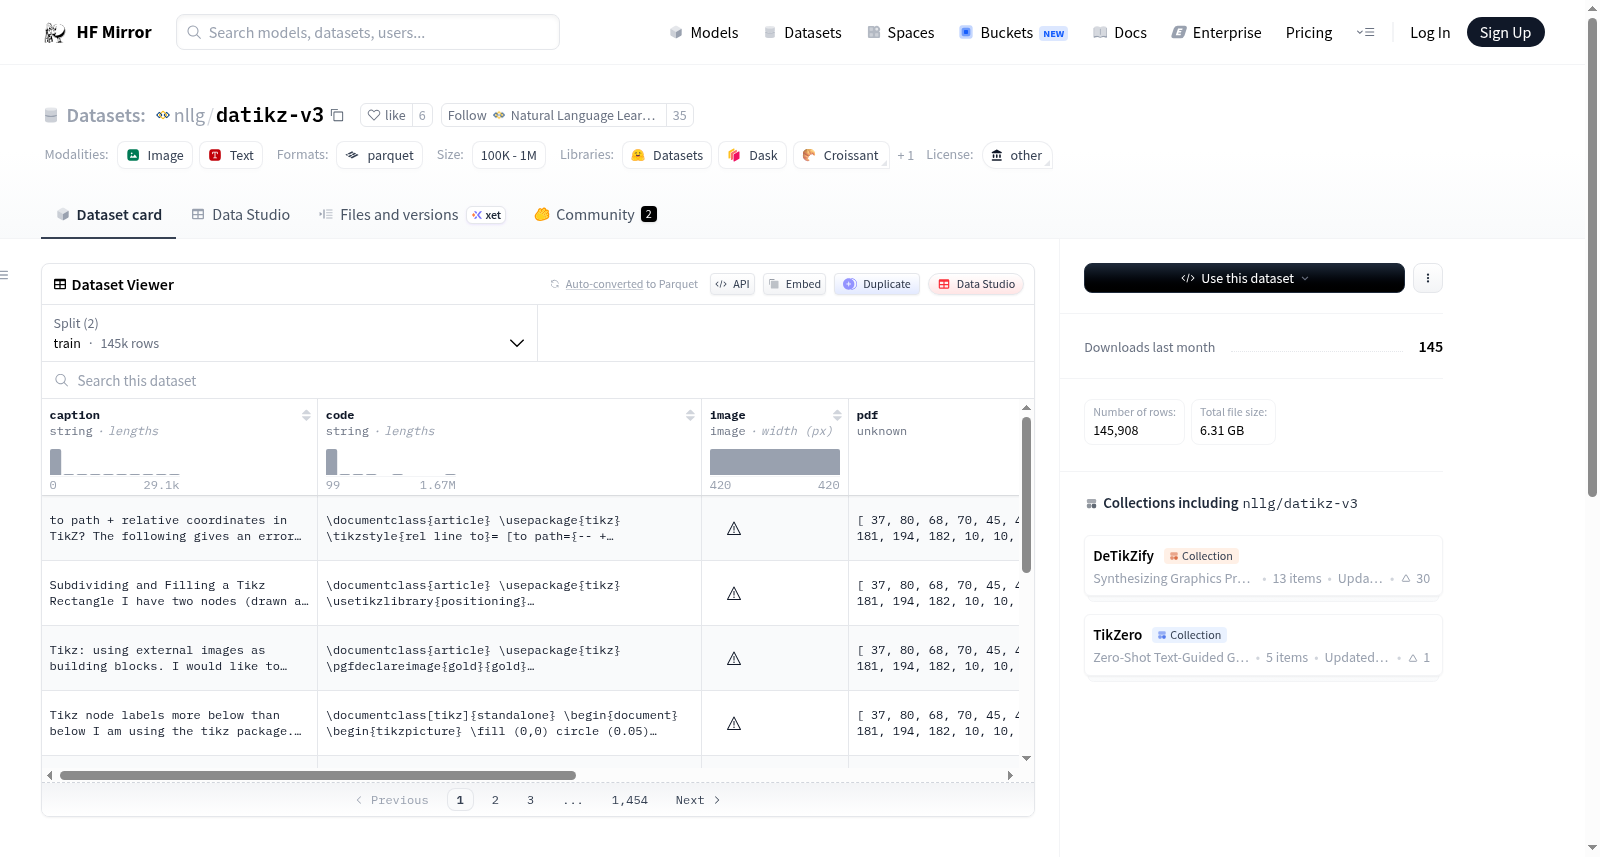Sort by the caption column arrows

(306, 415)
